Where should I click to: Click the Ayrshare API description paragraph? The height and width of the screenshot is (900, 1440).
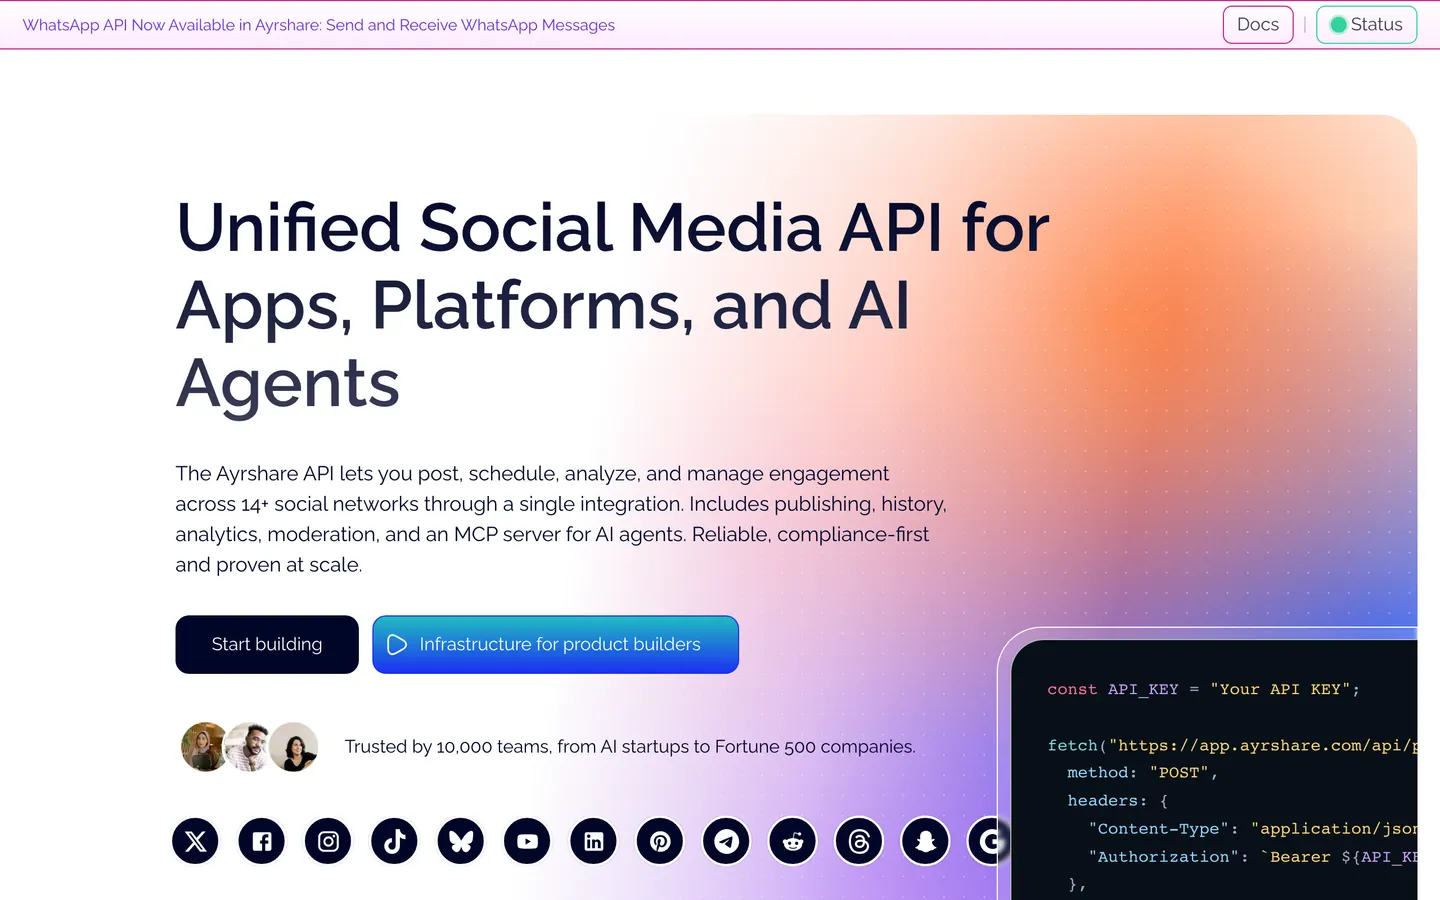pos(561,519)
